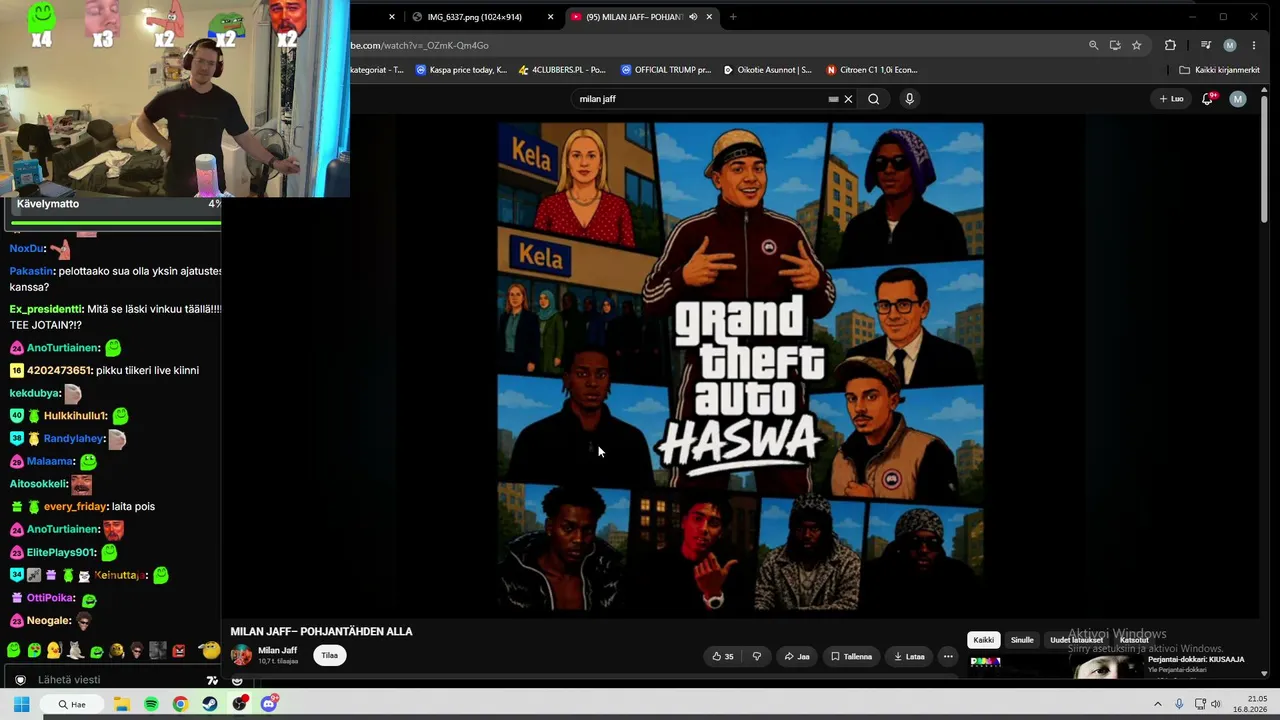Open the YouTube account avatar menu
Viewport: 1280px width, 720px height.
[1238, 99]
